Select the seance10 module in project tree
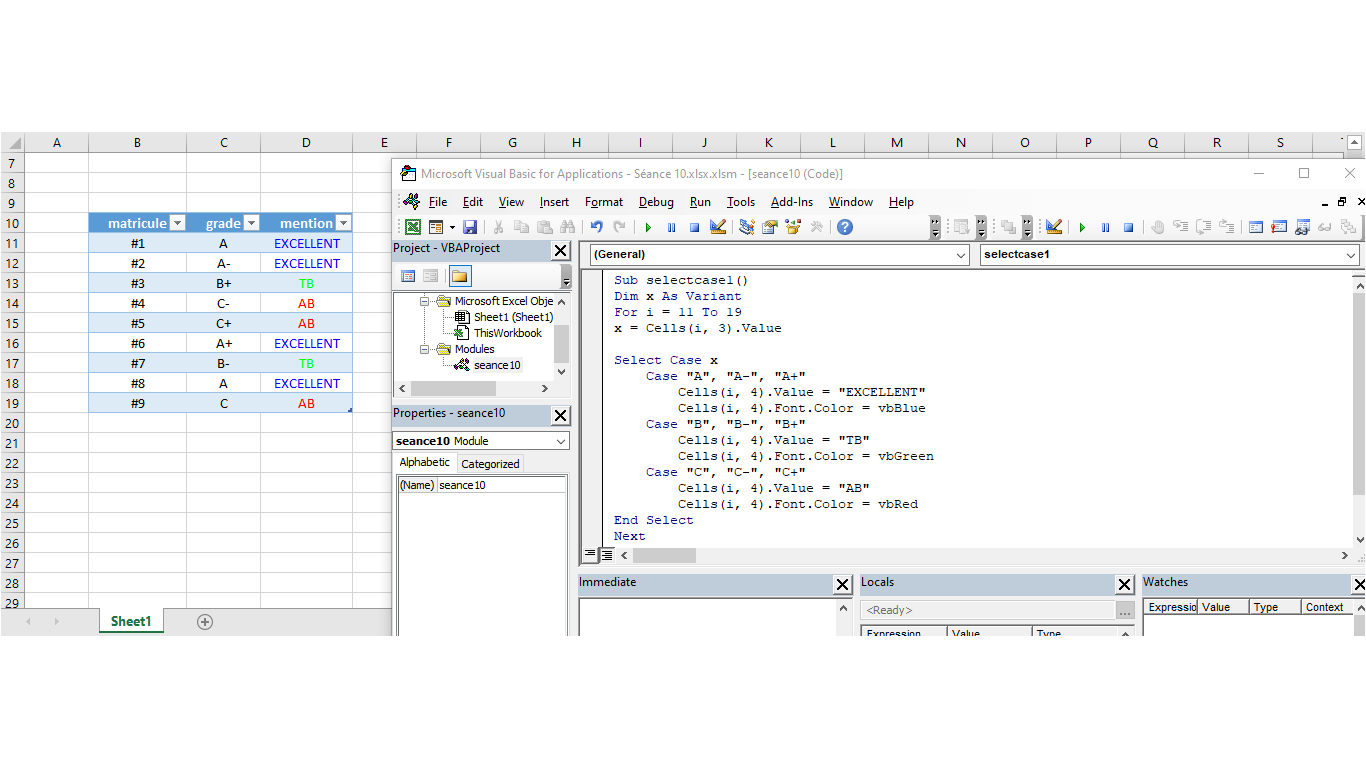1366x768 pixels. click(x=497, y=365)
